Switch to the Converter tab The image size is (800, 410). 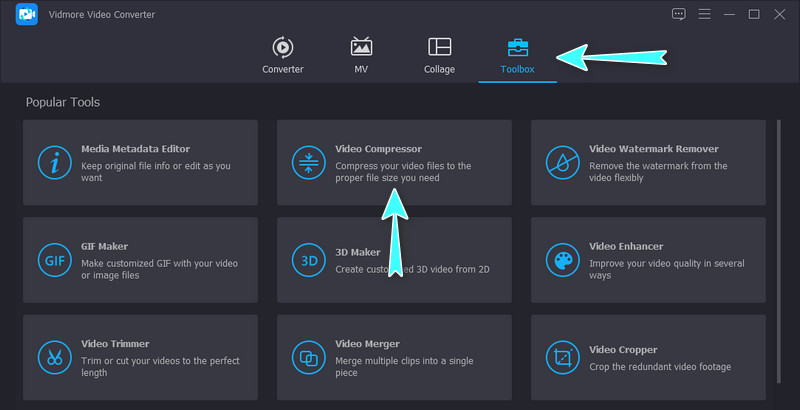point(282,55)
